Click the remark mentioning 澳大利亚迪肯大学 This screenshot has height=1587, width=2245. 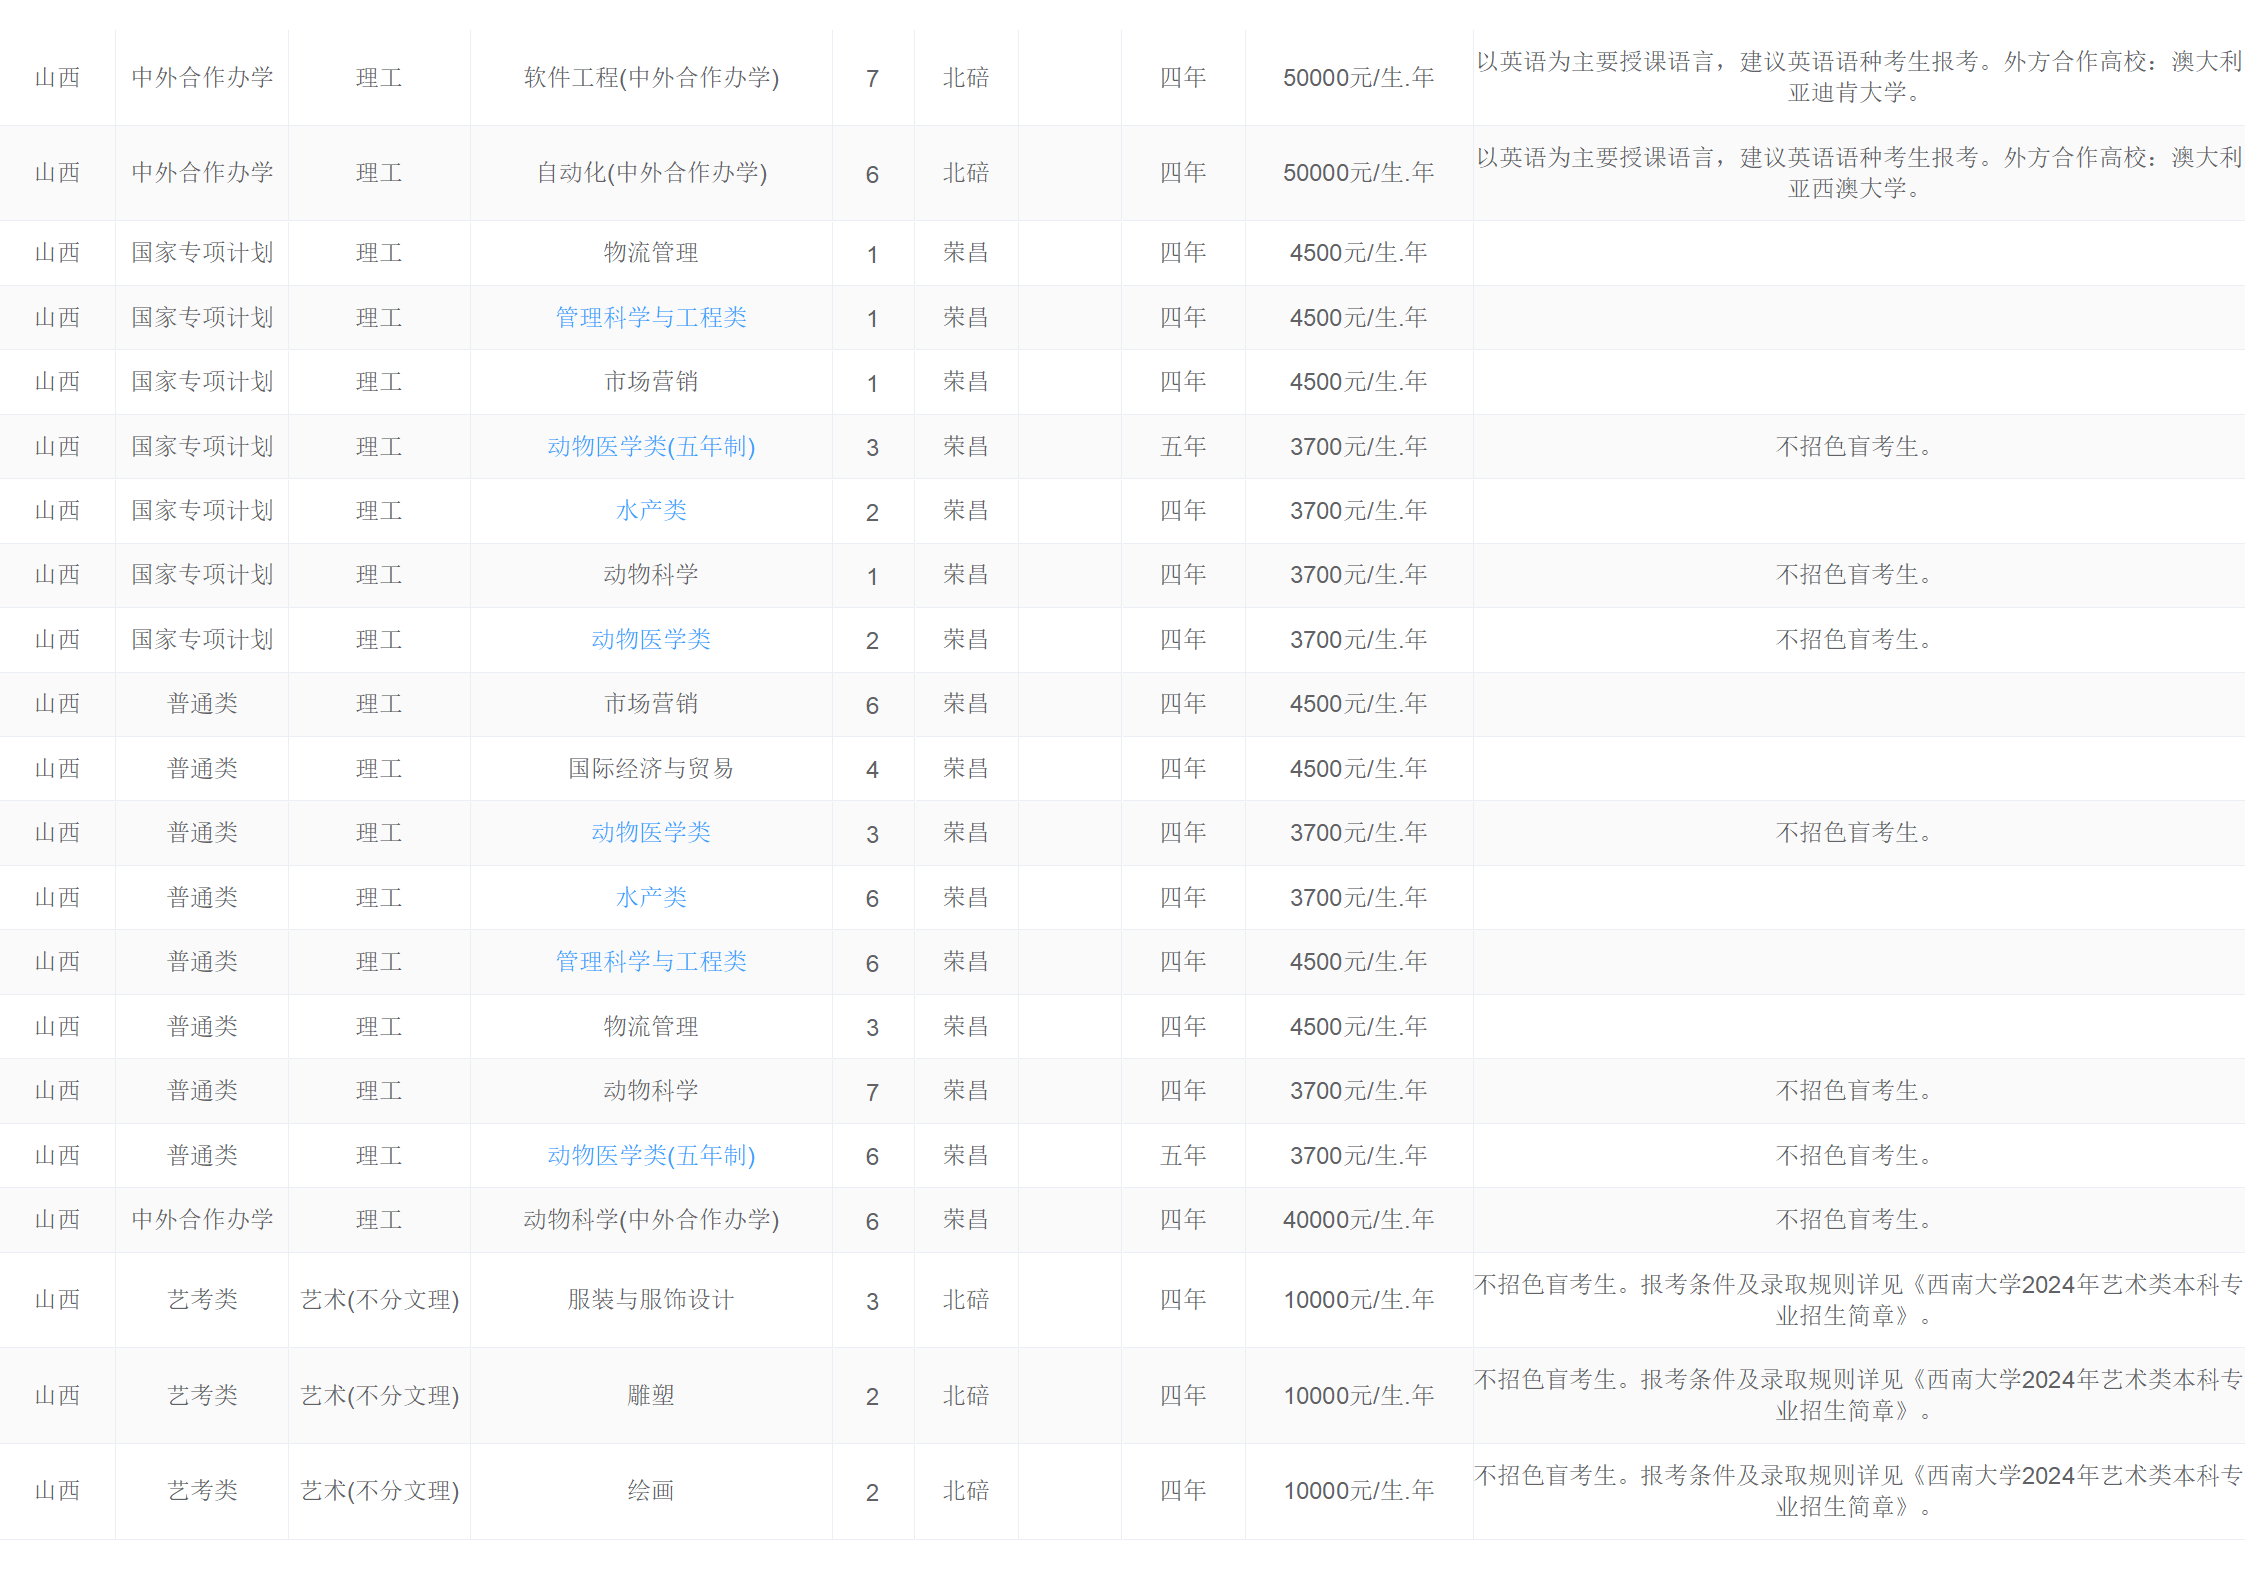point(1858,77)
